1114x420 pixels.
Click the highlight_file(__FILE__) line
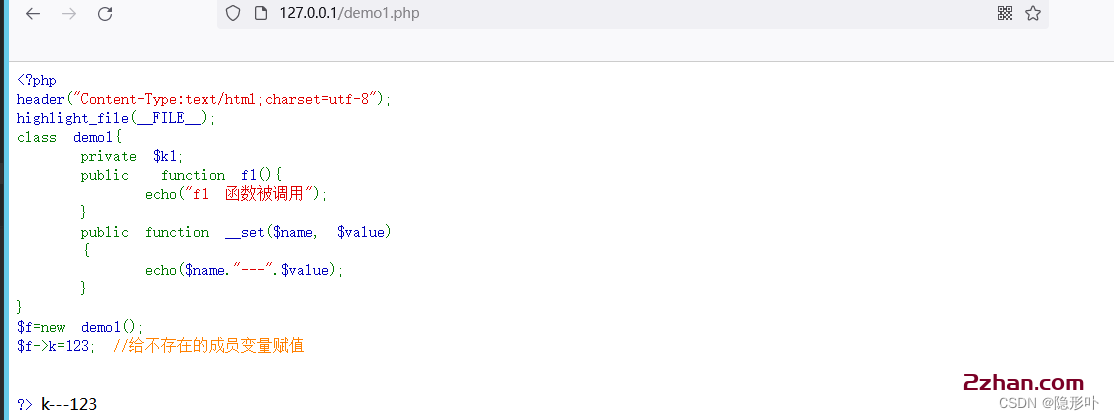coord(116,118)
